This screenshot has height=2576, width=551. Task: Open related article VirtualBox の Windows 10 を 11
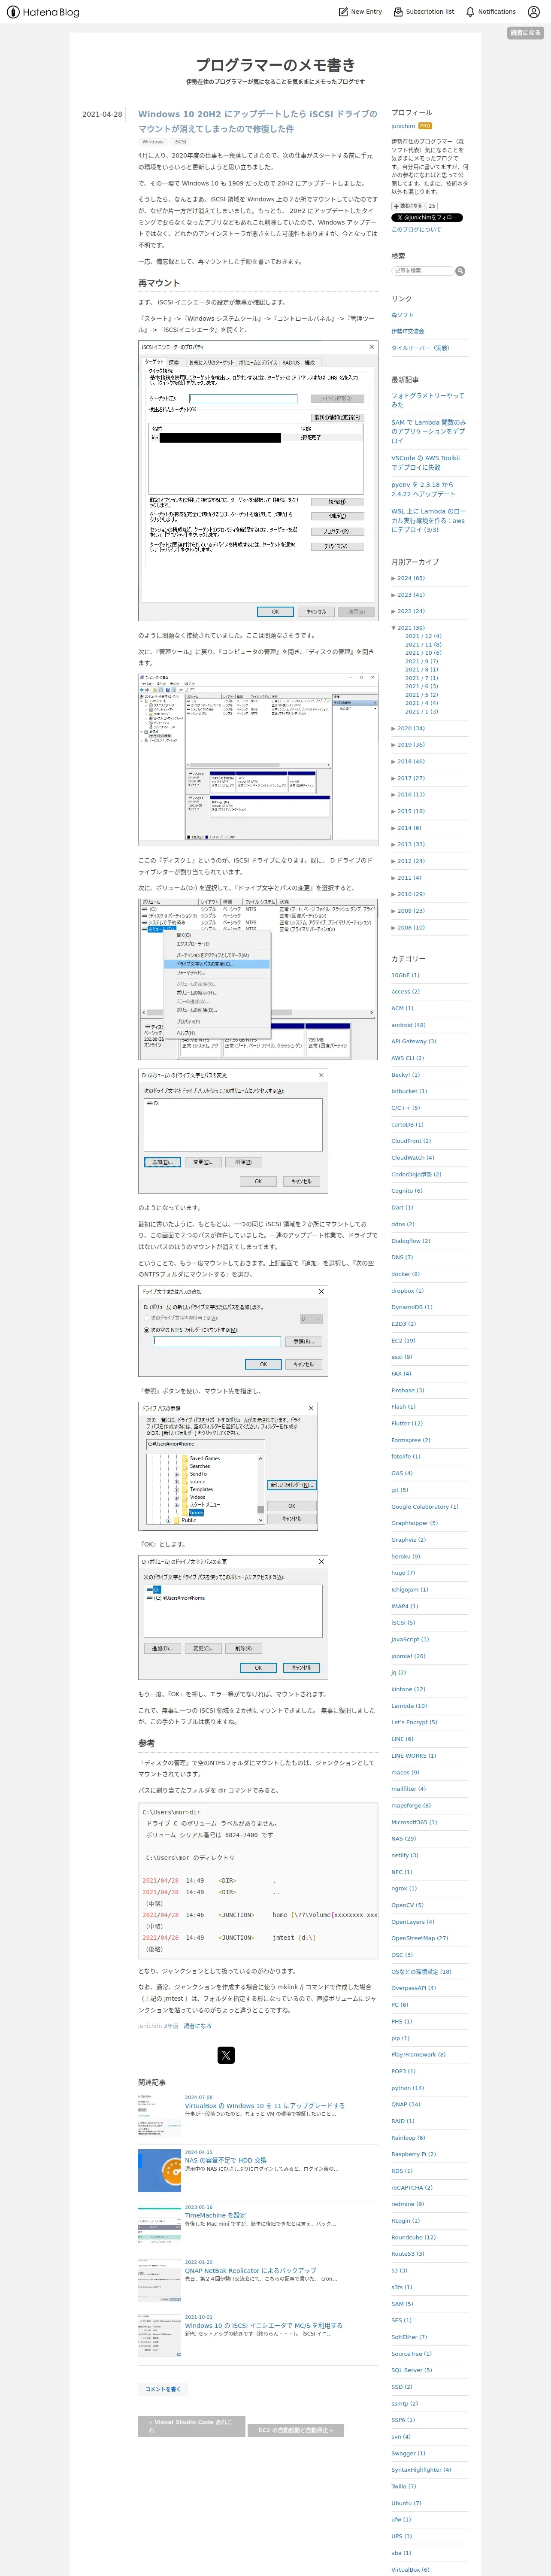point(265,2106)
